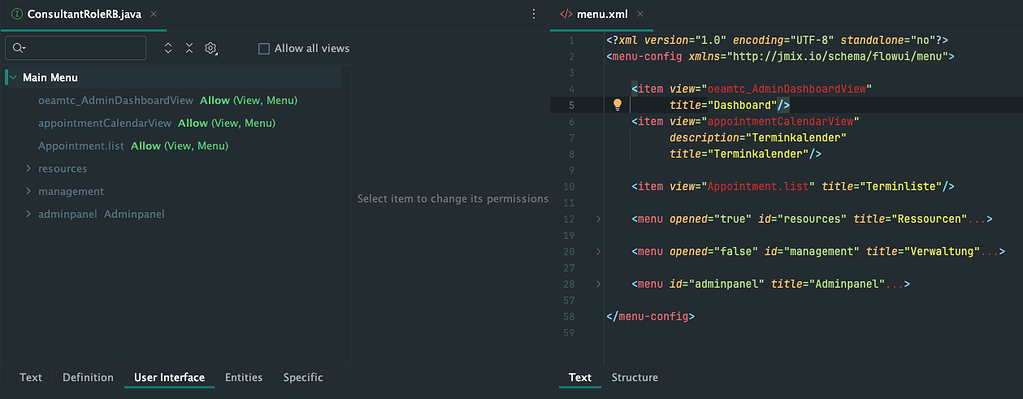Select the management tree row label
The width and height of the screenshot is (1023, 399).
pyautogui.click(x=71, y=191)
